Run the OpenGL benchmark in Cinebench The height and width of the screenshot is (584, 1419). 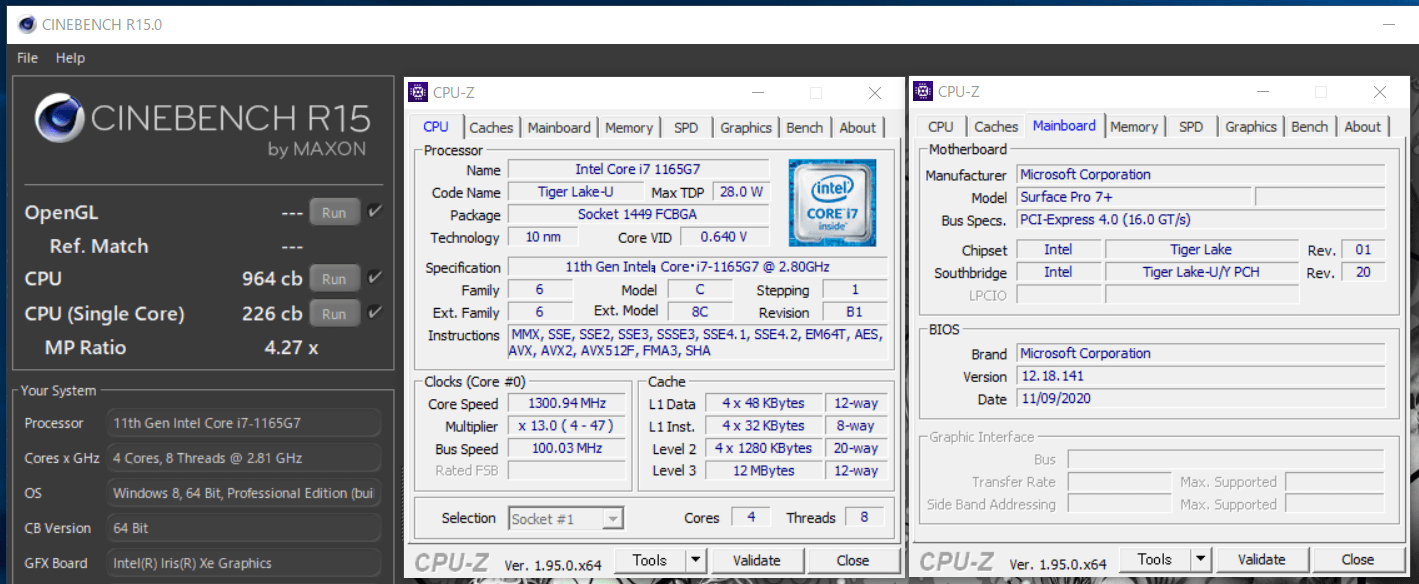334,212
